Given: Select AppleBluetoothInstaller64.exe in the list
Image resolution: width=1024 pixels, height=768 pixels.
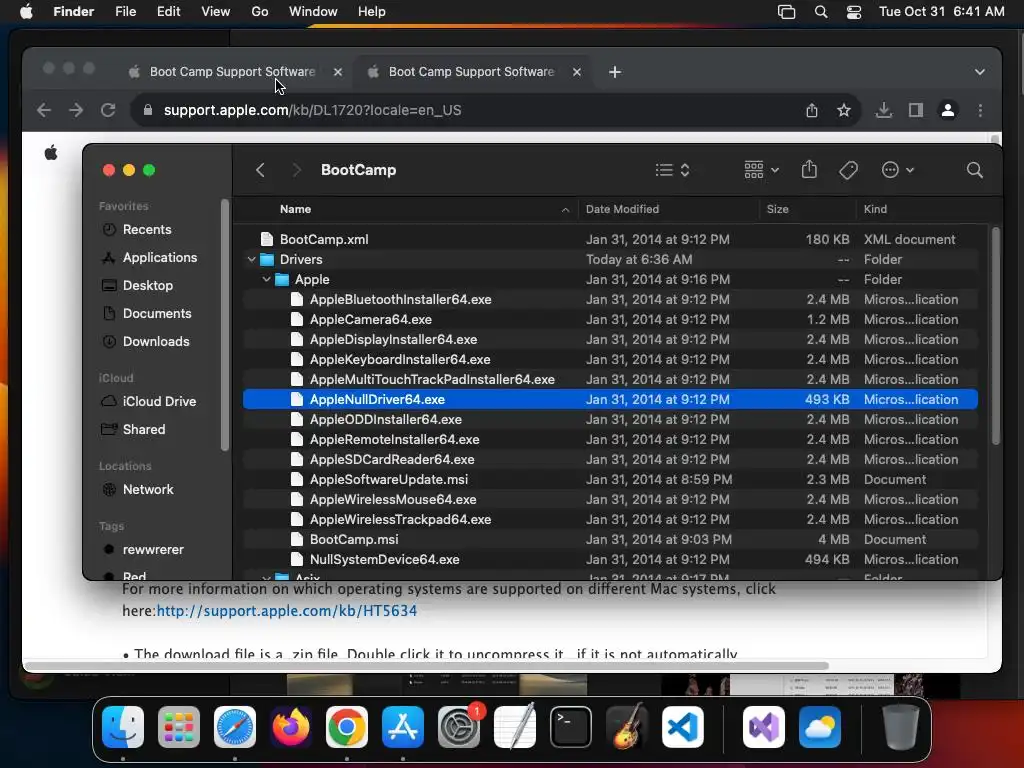Looking at the screenshot, I should [x=610, y=299].
